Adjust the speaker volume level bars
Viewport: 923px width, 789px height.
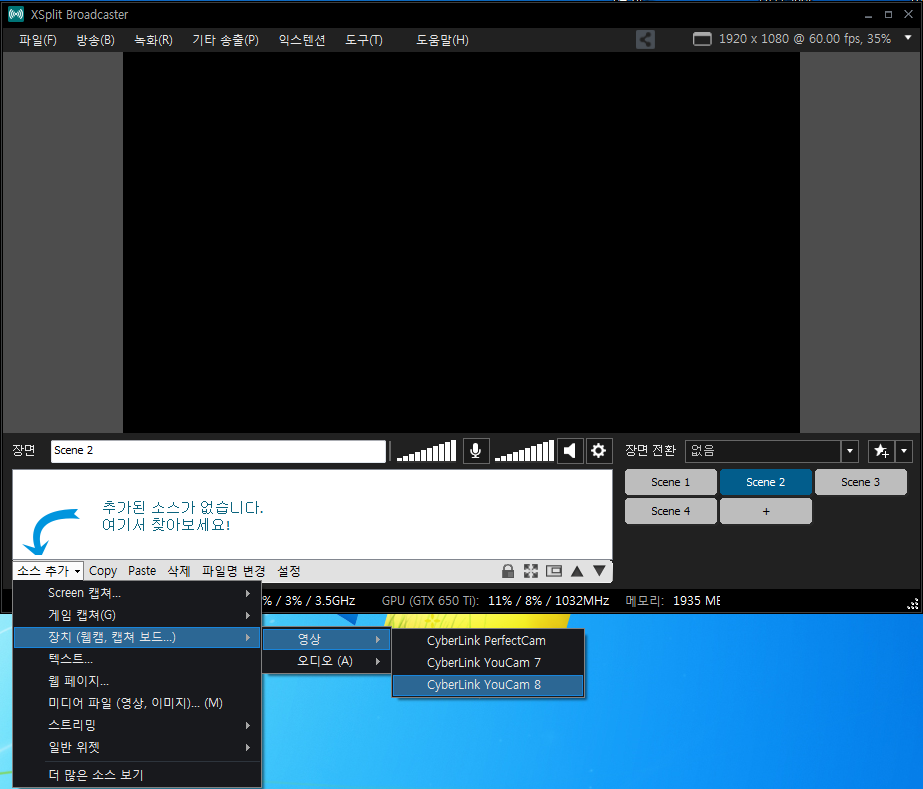[524, 451]
